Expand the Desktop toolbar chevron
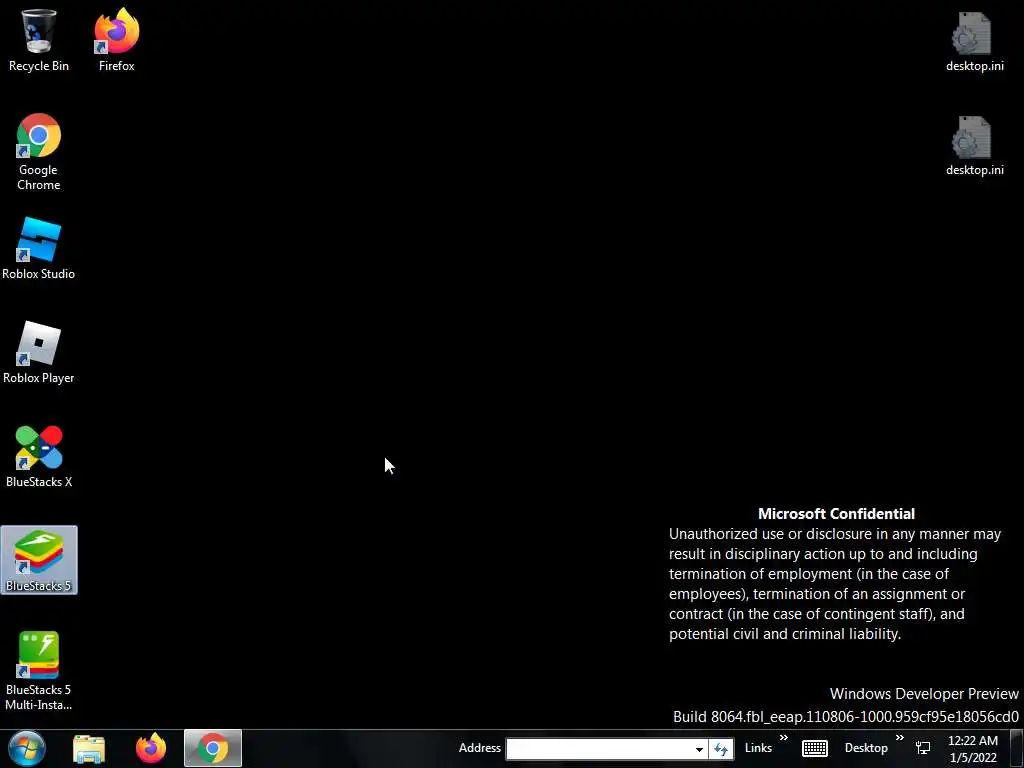 (900, 738)
